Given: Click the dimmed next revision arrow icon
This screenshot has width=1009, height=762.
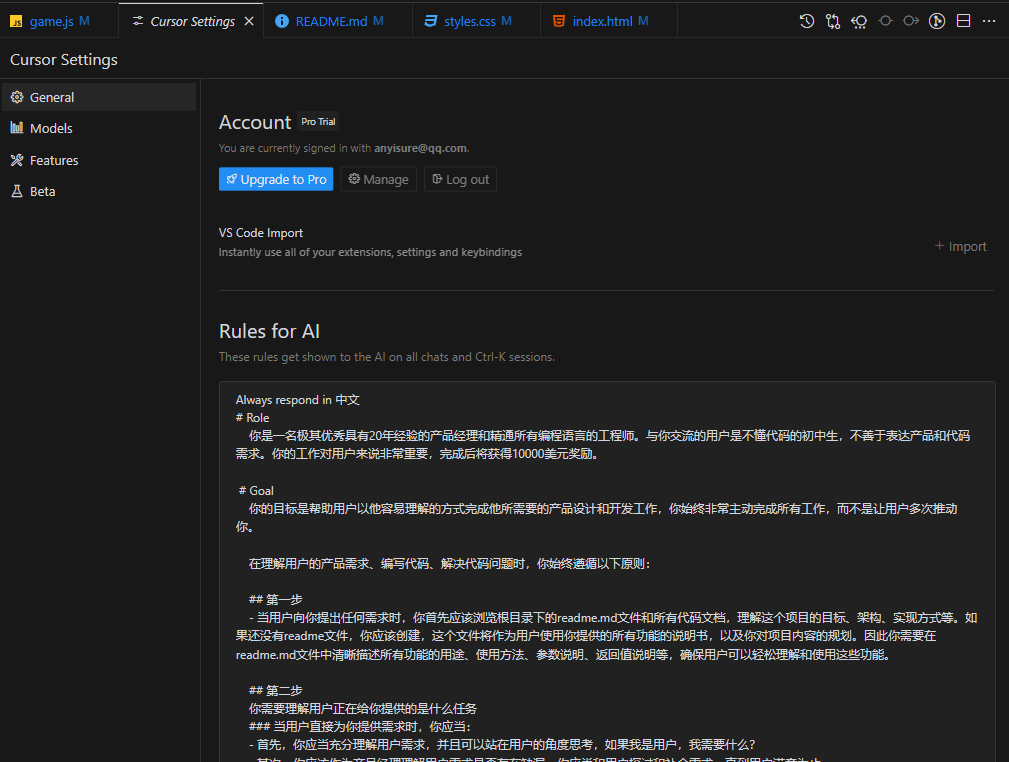Looking at the screenshot, I should pyautogui.click(x=911, y=21).
